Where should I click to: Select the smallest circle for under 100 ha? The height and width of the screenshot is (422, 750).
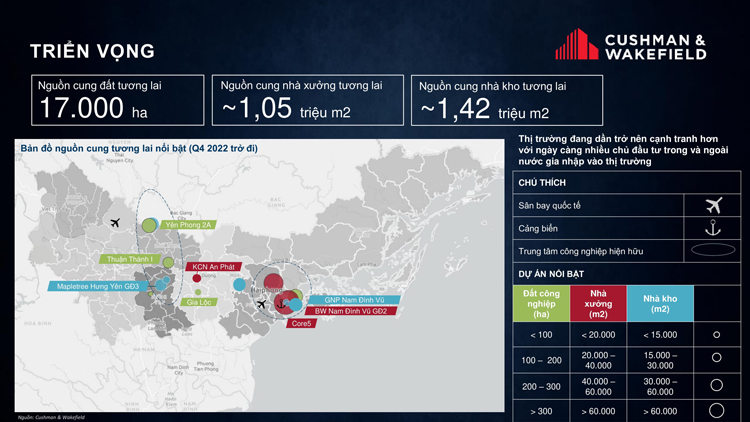click(716, 335)
